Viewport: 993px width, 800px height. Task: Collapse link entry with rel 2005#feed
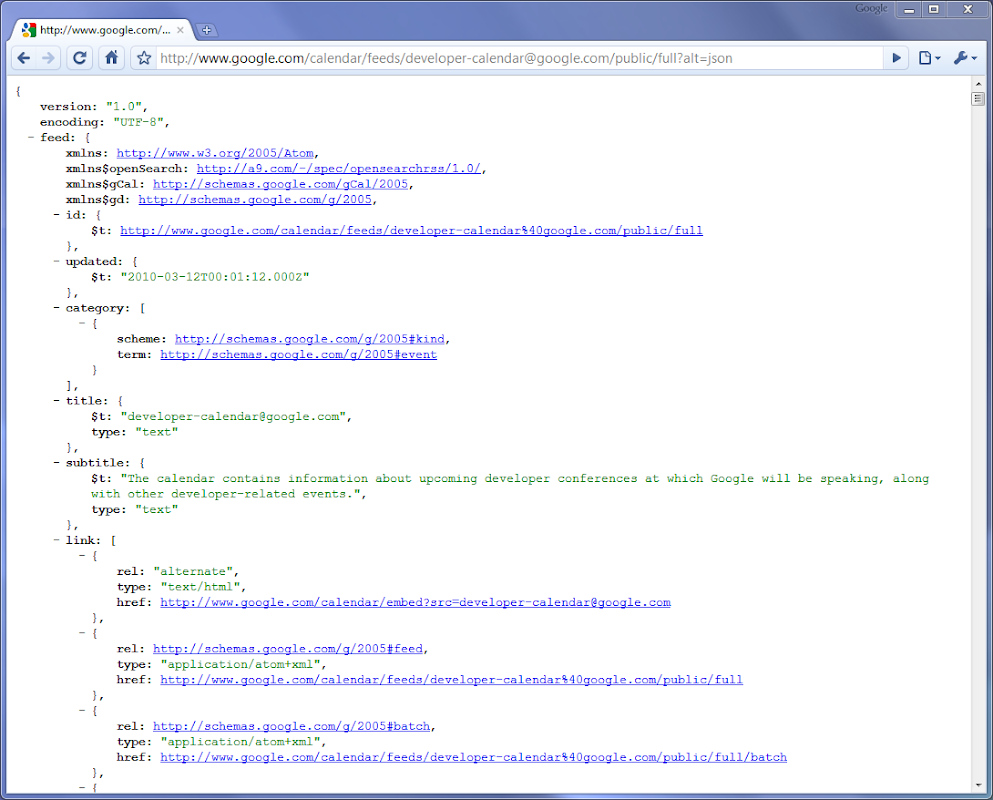coord(82,633)
